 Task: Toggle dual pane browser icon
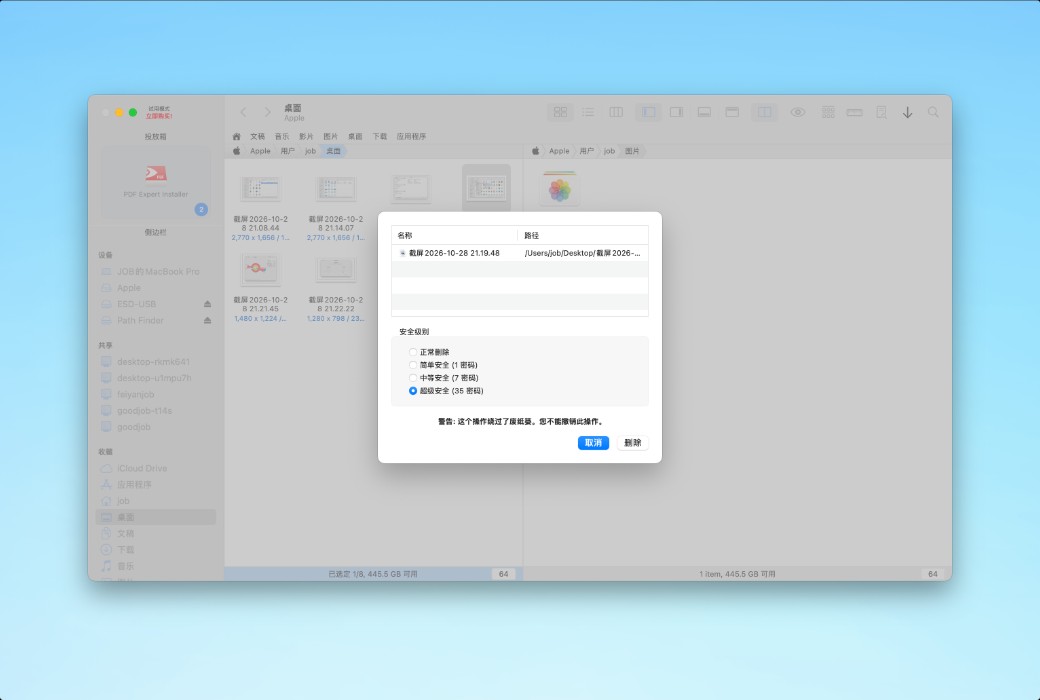[x=765, y=112]
